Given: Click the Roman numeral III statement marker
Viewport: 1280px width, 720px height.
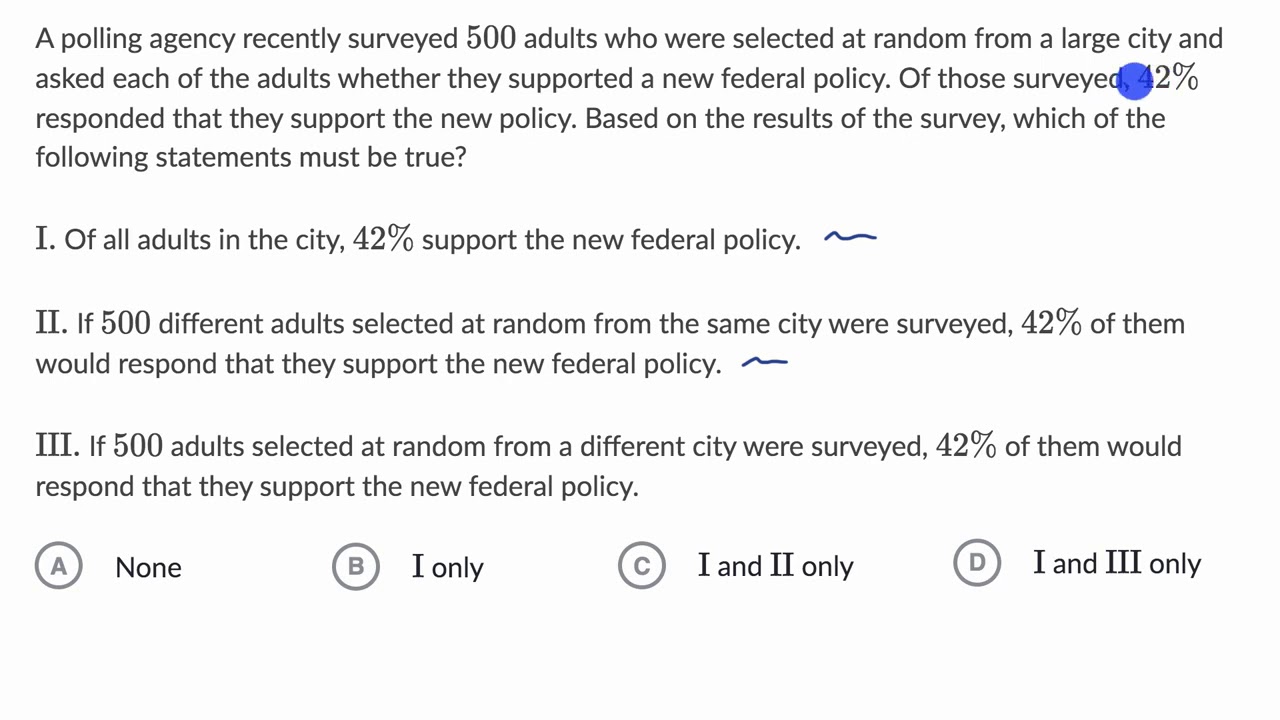Looking at the screenshot, I should tap(57, 445).
